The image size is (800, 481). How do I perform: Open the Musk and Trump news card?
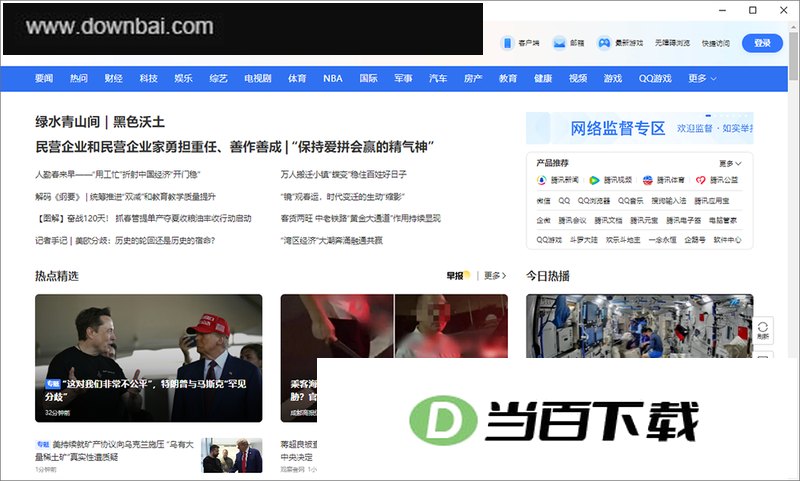[148, 358]
